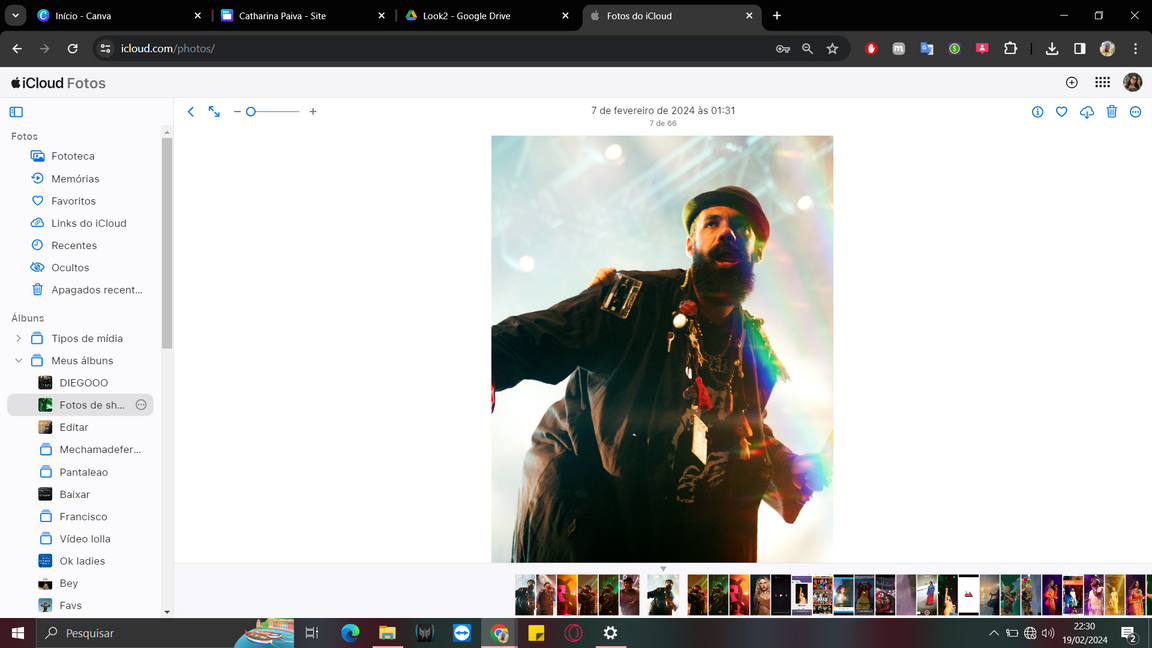Toggle full screen view with expand arrows

click(x=214, y=112)
